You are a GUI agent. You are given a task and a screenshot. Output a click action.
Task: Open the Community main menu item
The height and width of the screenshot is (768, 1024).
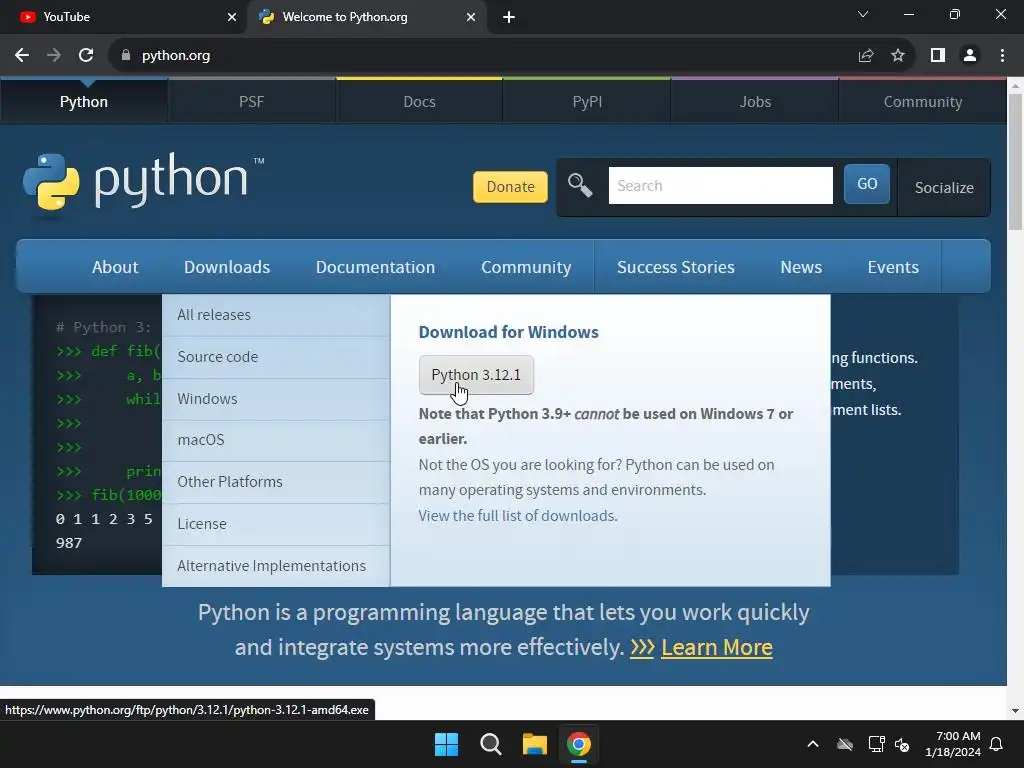pyautogui.click(x=526, y=266)
